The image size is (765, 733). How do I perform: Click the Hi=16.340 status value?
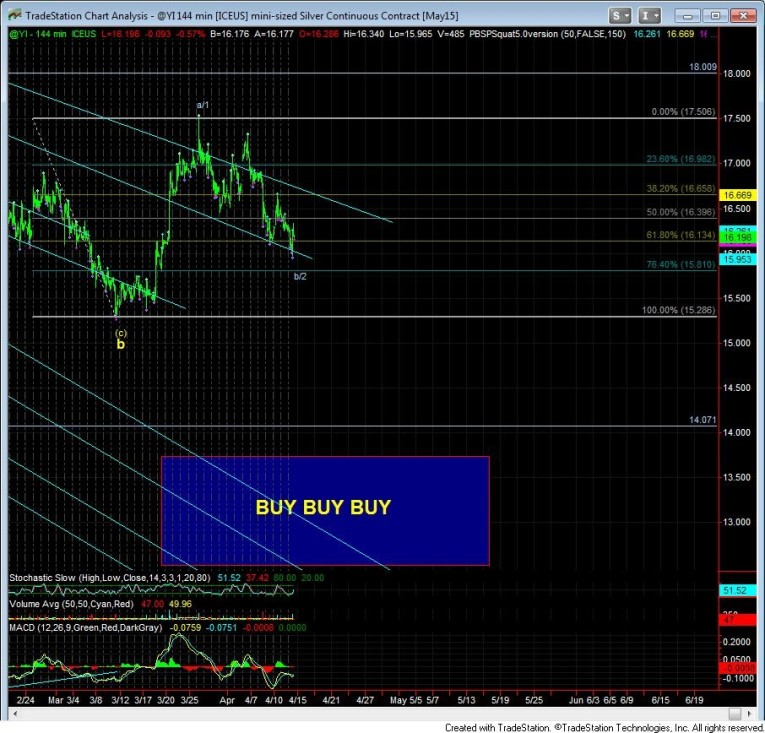(x=363, y=34)
